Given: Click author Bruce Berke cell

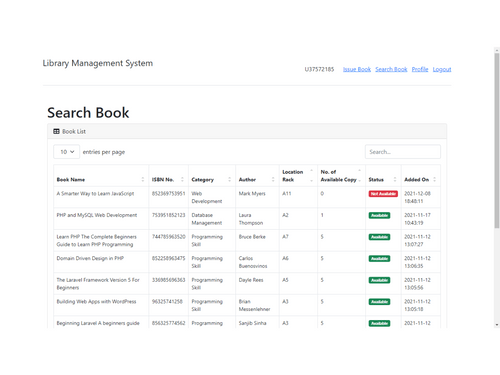Looking at the screenshot, I should point(257,241).
